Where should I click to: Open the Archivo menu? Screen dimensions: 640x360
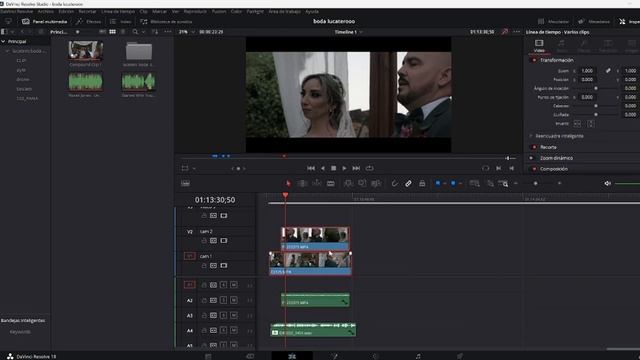click(x=46, y=11)
